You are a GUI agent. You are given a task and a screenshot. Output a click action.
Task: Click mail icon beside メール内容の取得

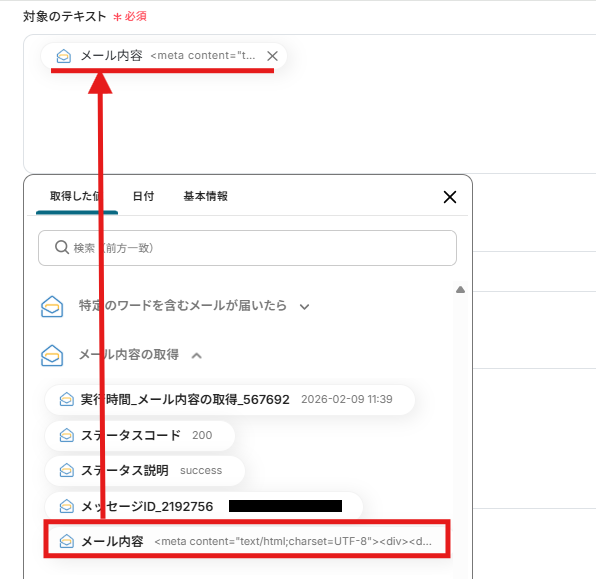click(52, 355)
